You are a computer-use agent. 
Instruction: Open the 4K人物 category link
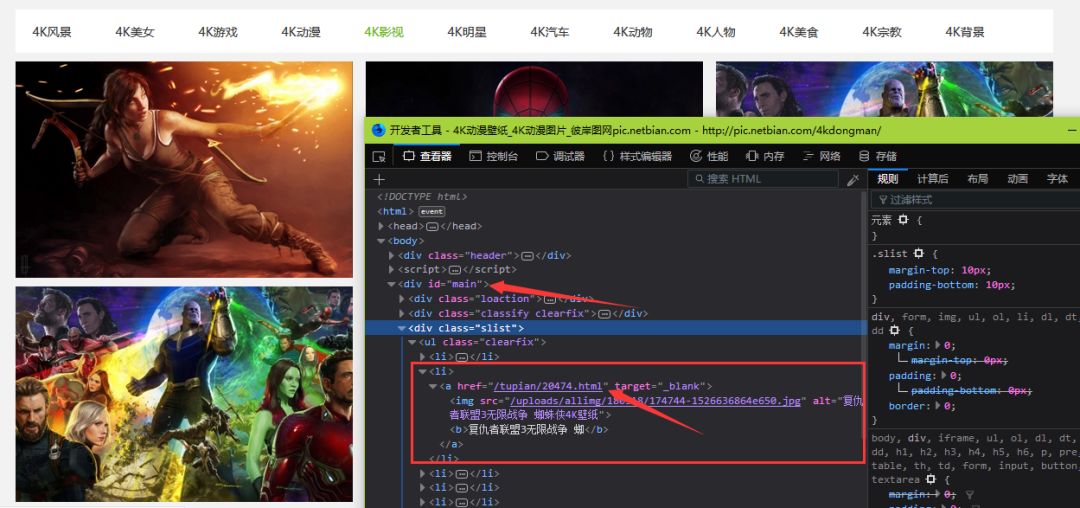(716, 32)
